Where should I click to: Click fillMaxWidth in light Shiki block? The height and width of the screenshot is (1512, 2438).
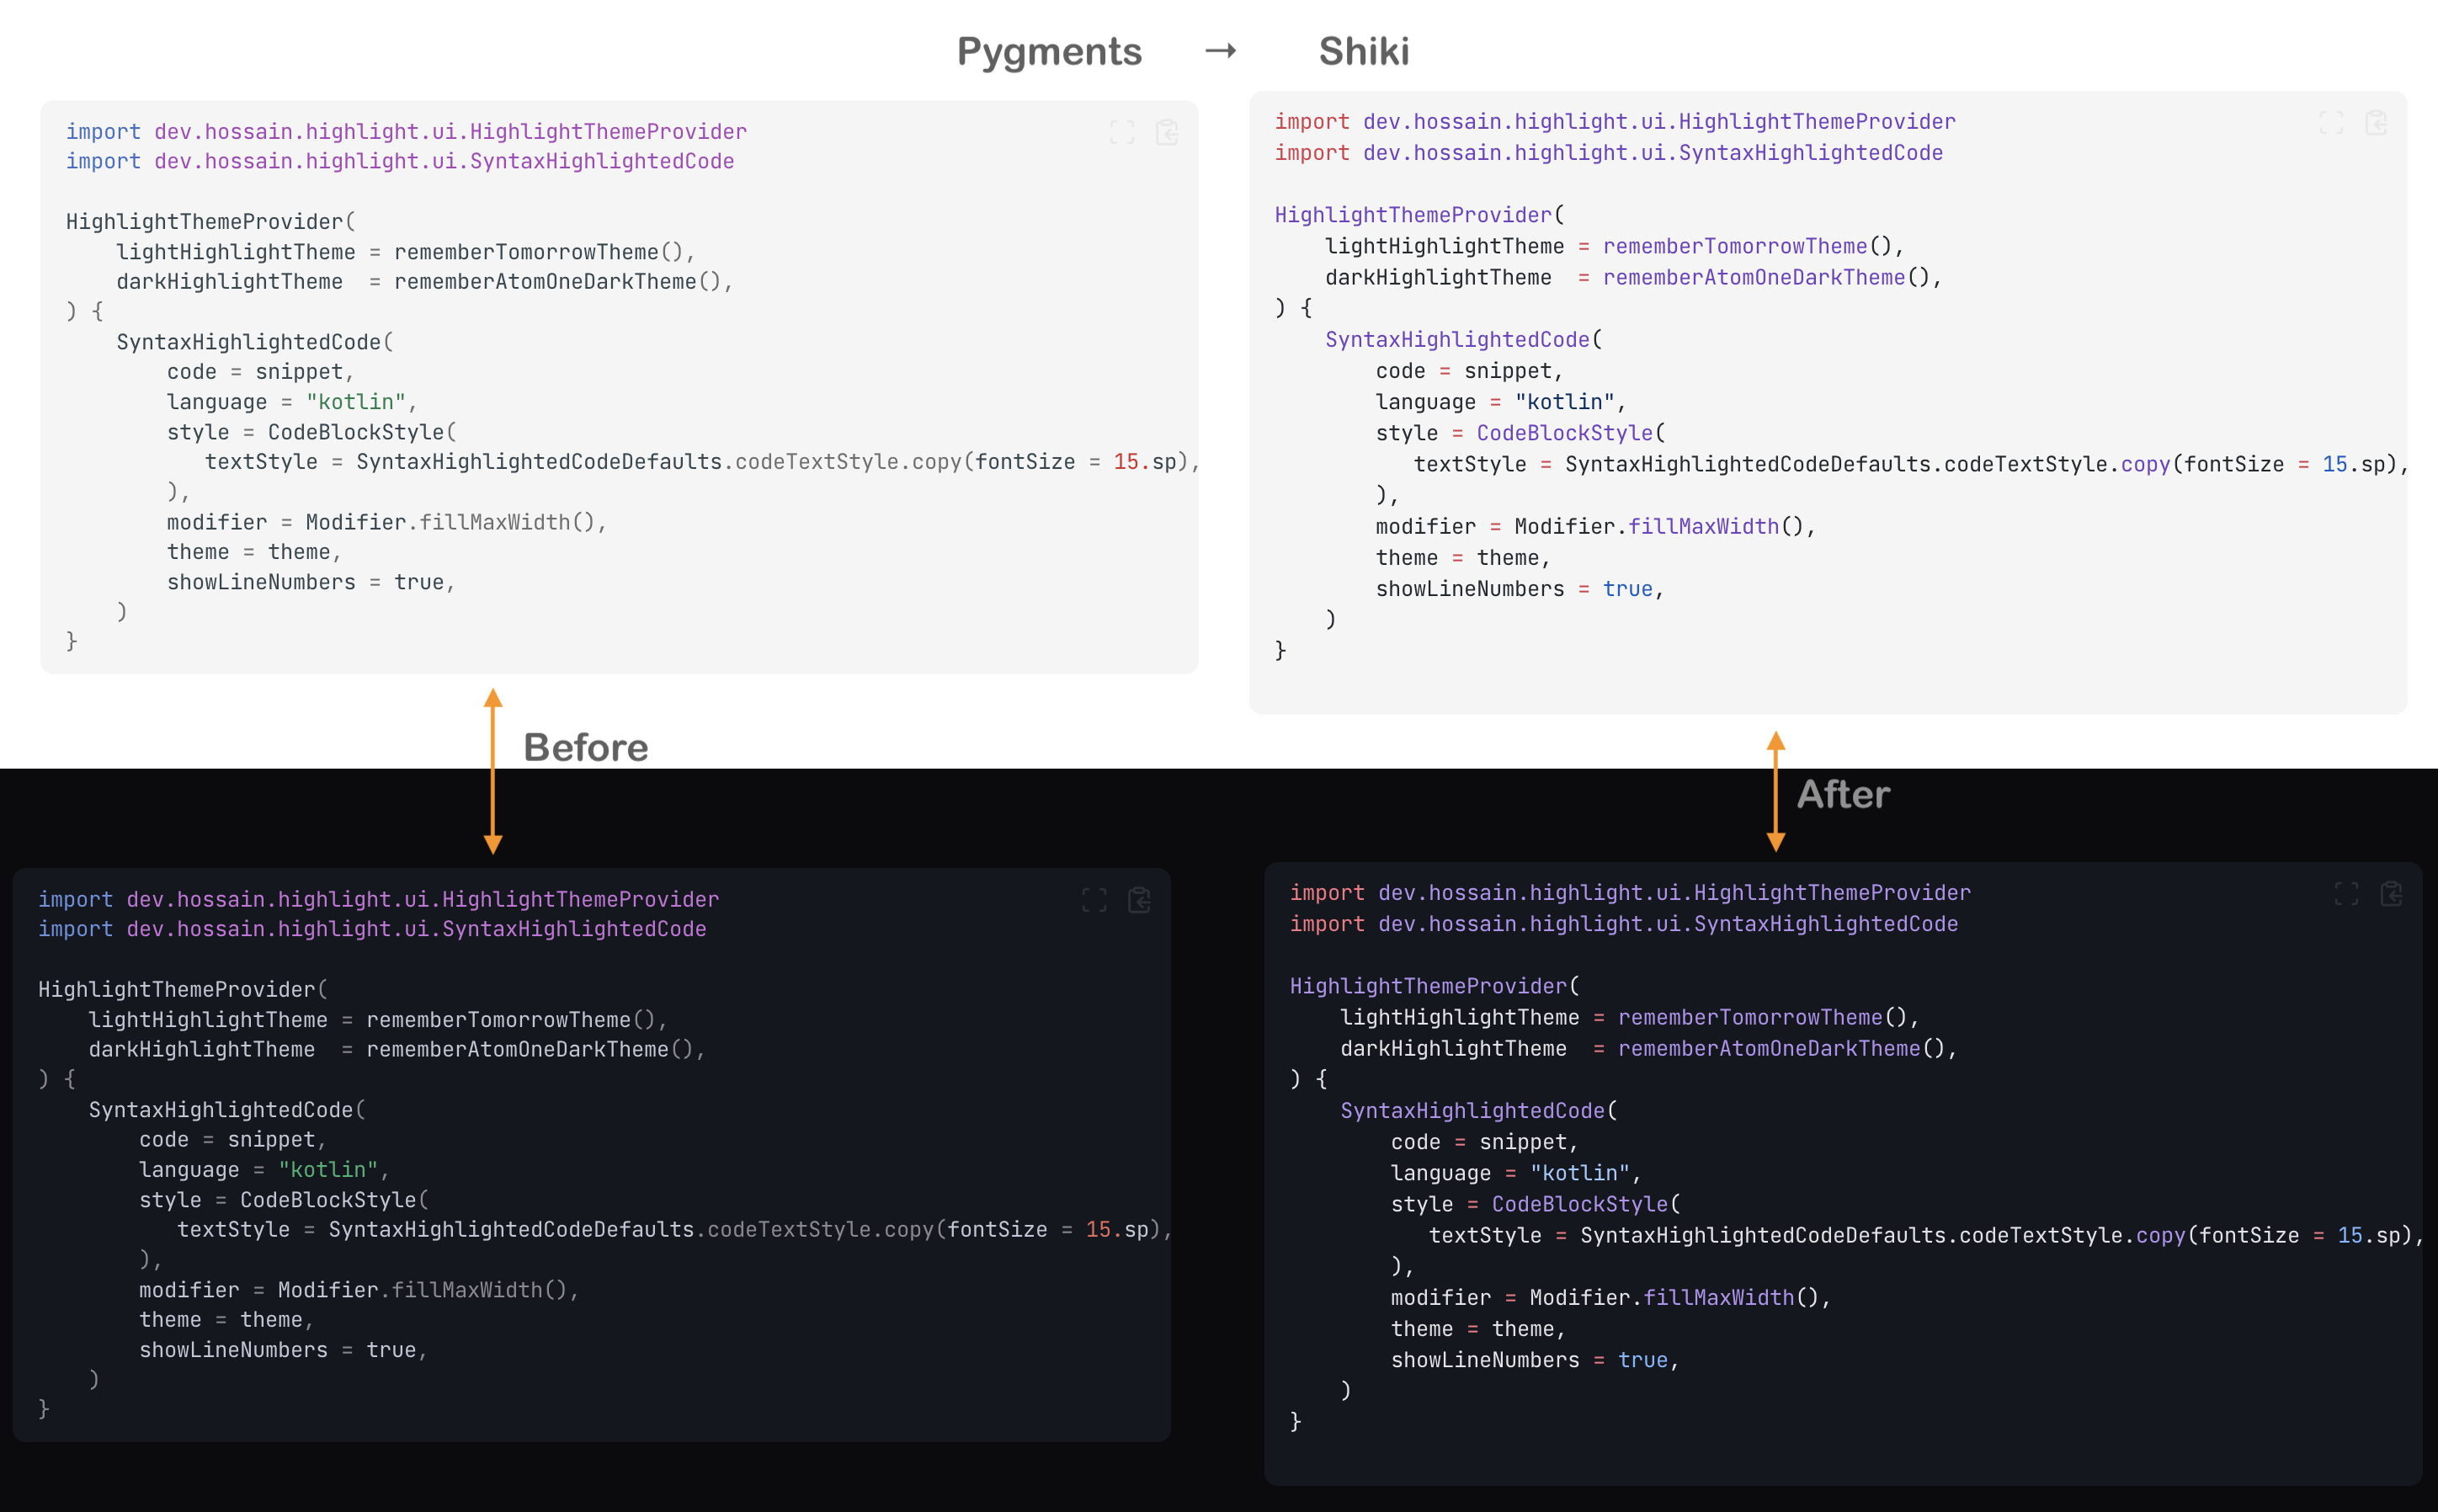[x=1704, y=527]
